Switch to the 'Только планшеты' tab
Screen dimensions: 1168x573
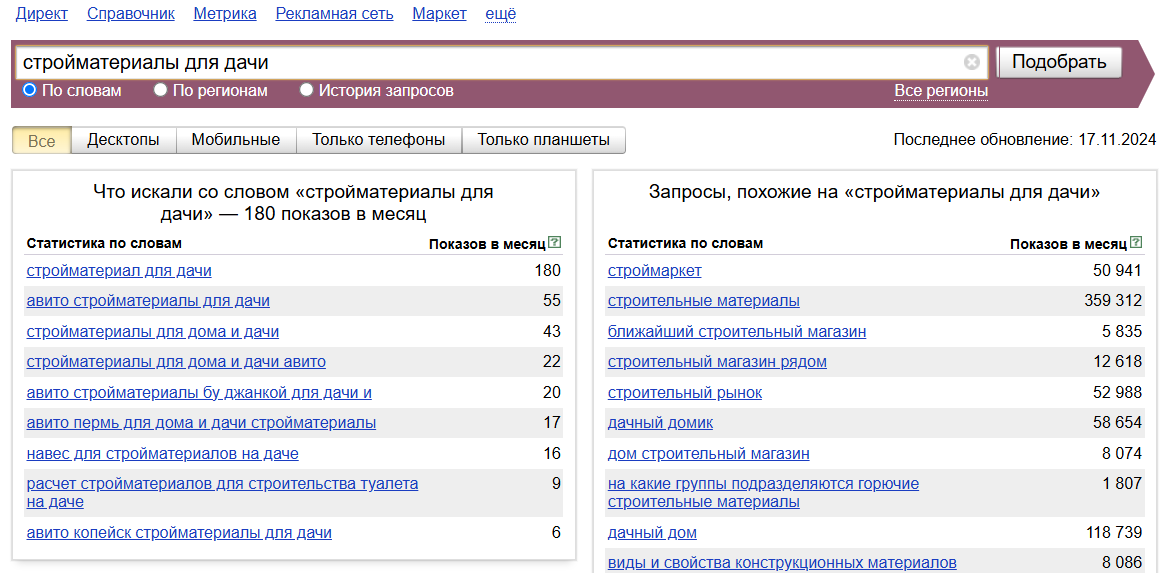pos(544,140)
